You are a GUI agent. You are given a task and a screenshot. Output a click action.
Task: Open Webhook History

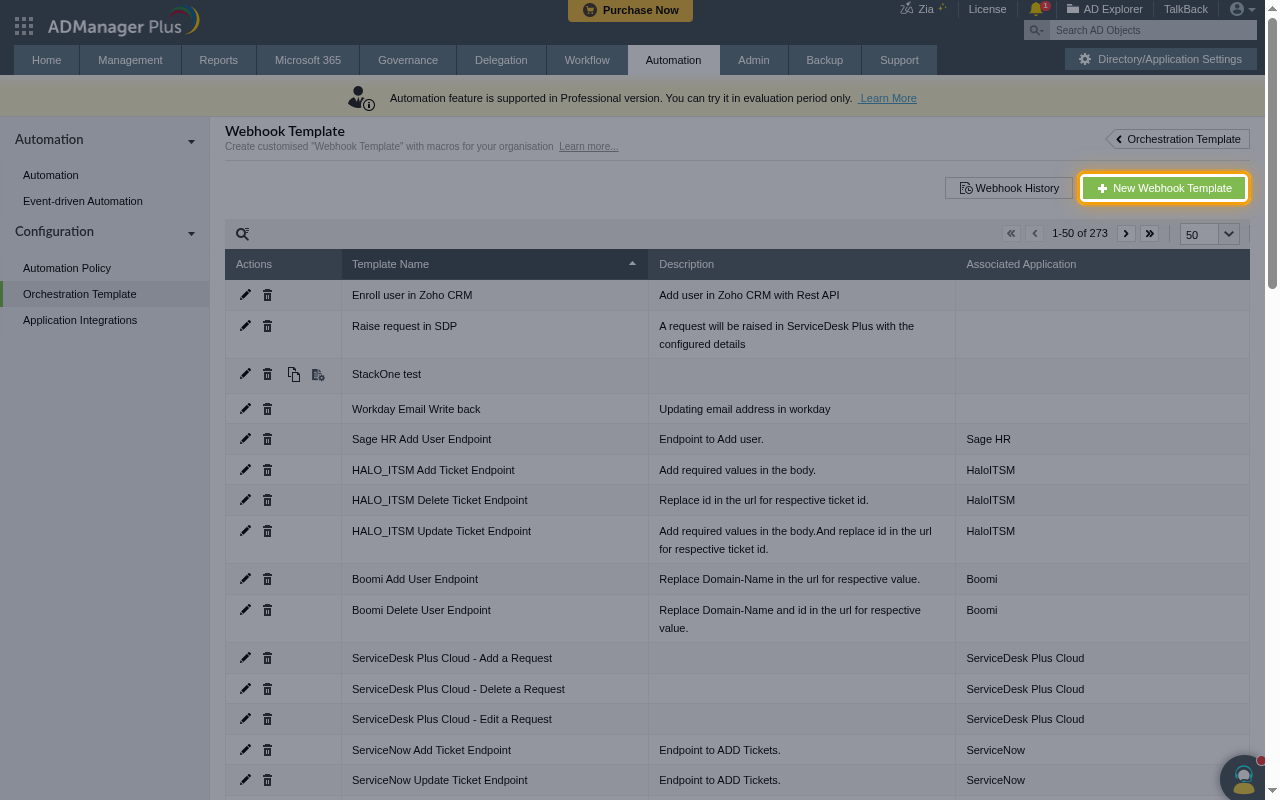click(x=1009, y=188)
